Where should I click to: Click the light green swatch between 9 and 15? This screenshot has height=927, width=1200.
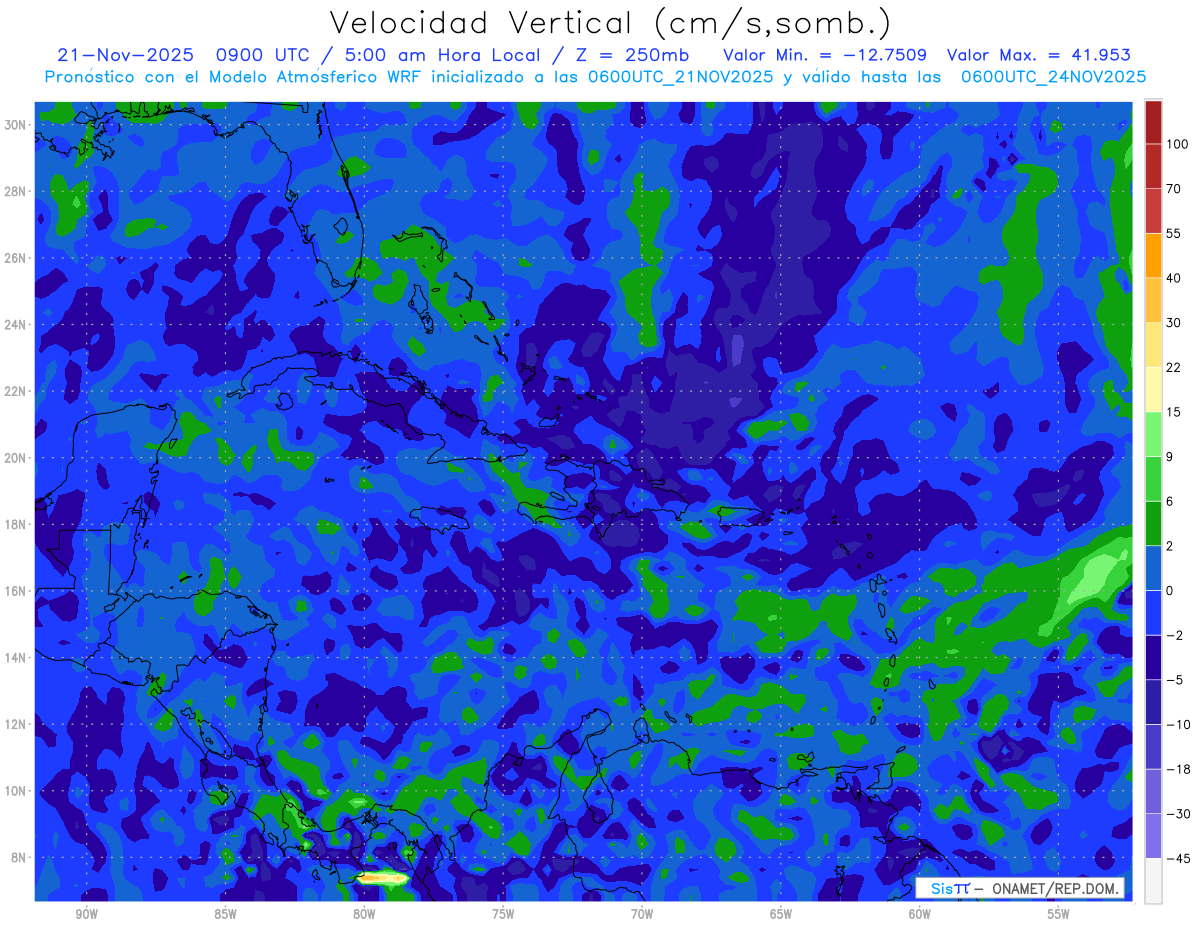pyautogui.click(x=1153, y=434)
